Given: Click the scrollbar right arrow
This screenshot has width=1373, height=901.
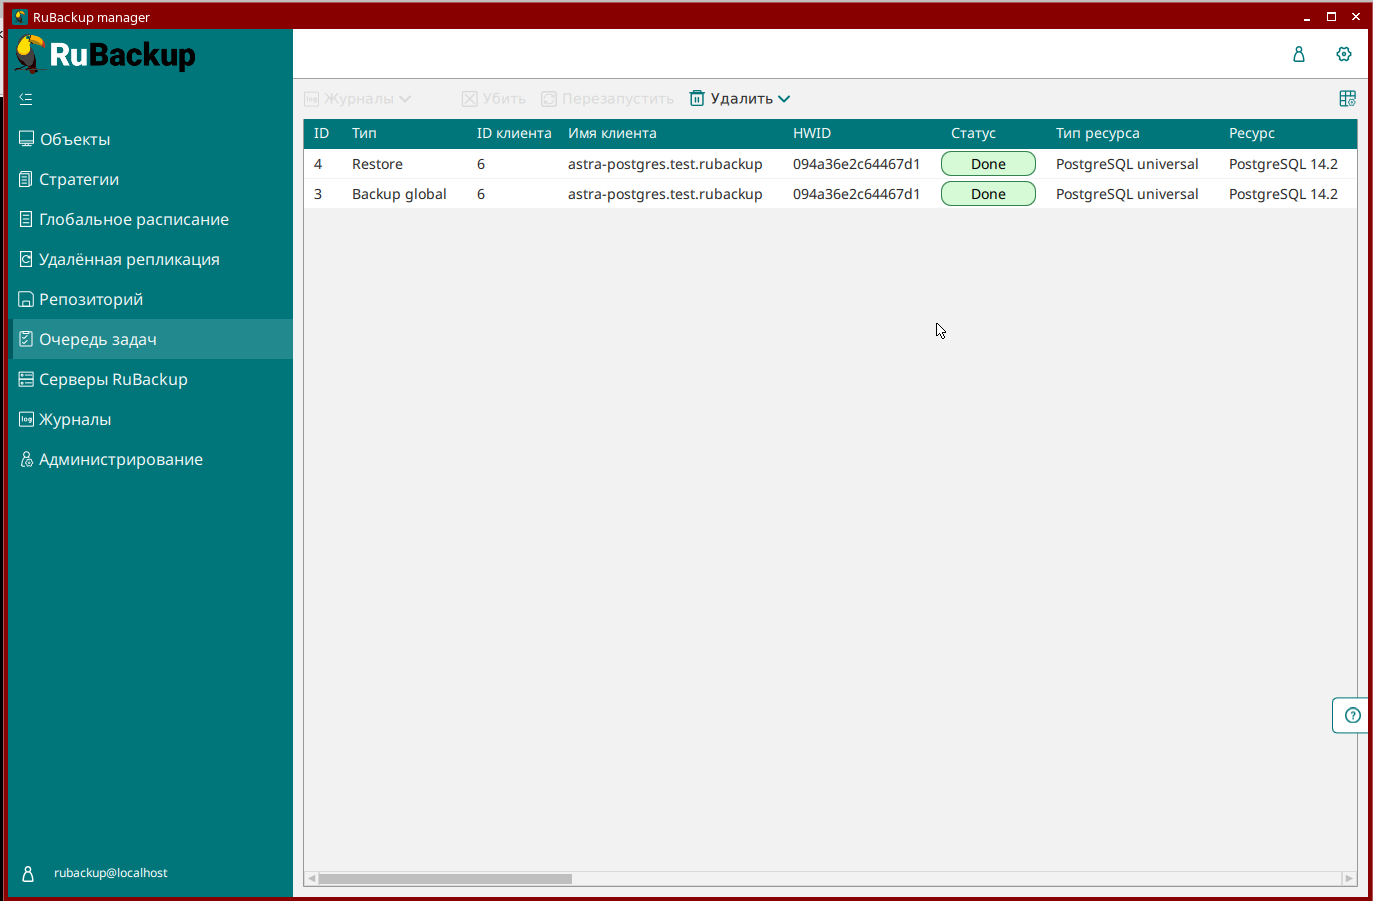Looking at the screenshot, I should point(1349,879).
